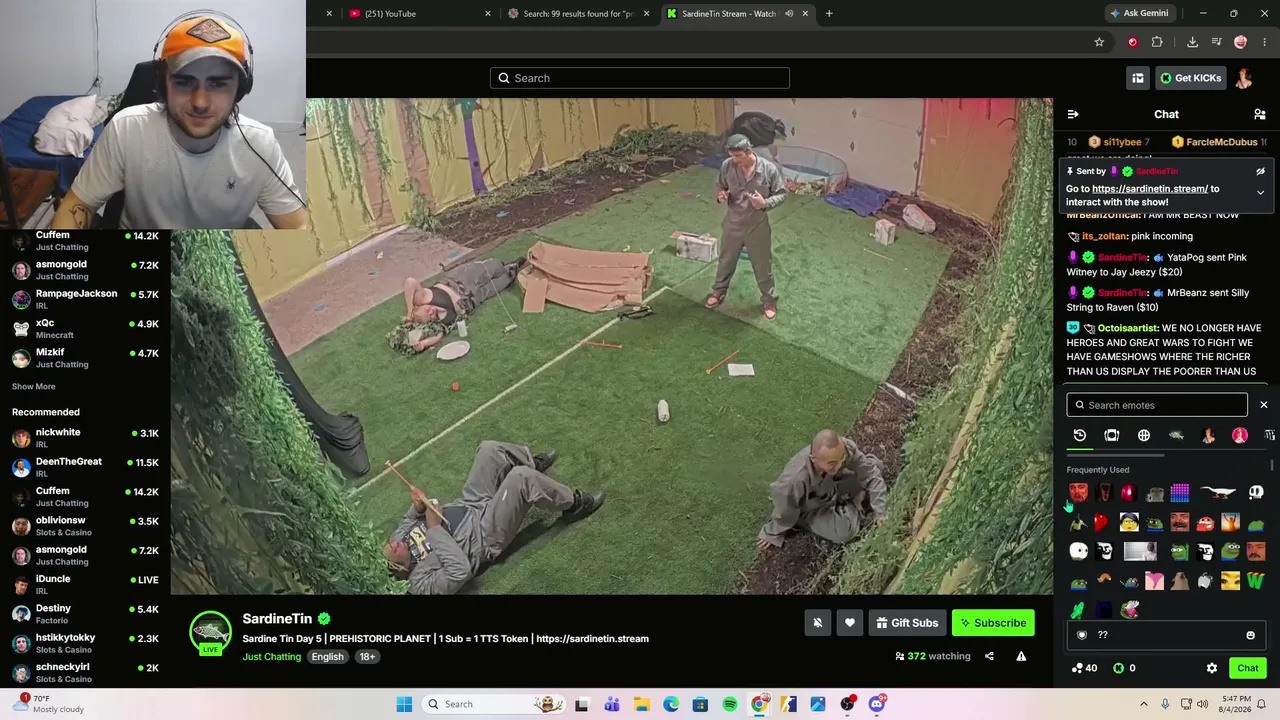Mute the SardineTin Stream browser tab
This screenshot has height=720, width=1280.
click(x=789, y=14)
